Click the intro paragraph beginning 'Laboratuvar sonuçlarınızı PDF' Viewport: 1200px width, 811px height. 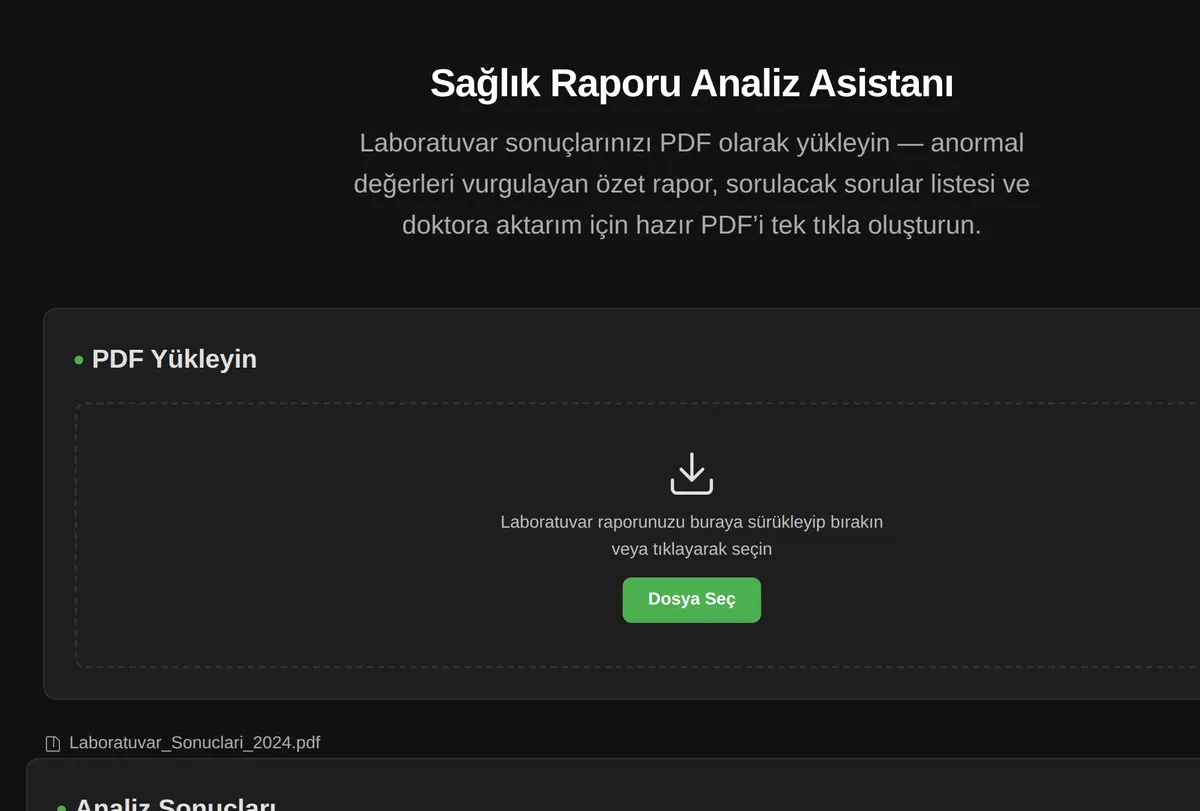click(691, 184)
